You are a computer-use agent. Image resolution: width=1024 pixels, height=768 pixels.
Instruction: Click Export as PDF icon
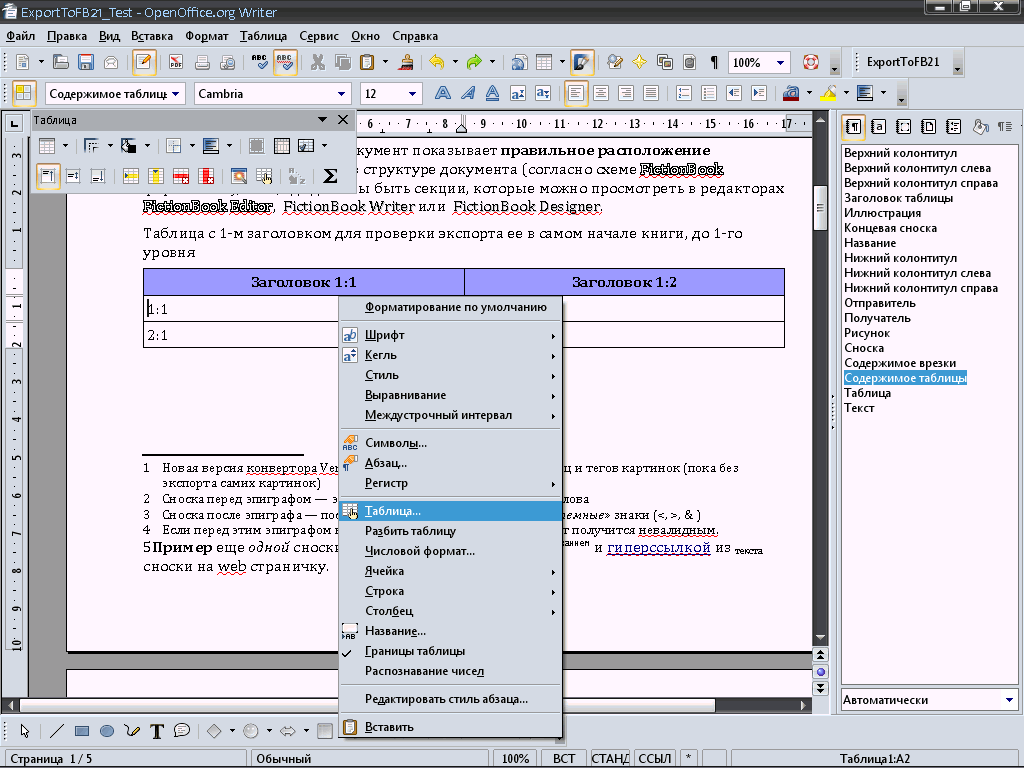176,62
